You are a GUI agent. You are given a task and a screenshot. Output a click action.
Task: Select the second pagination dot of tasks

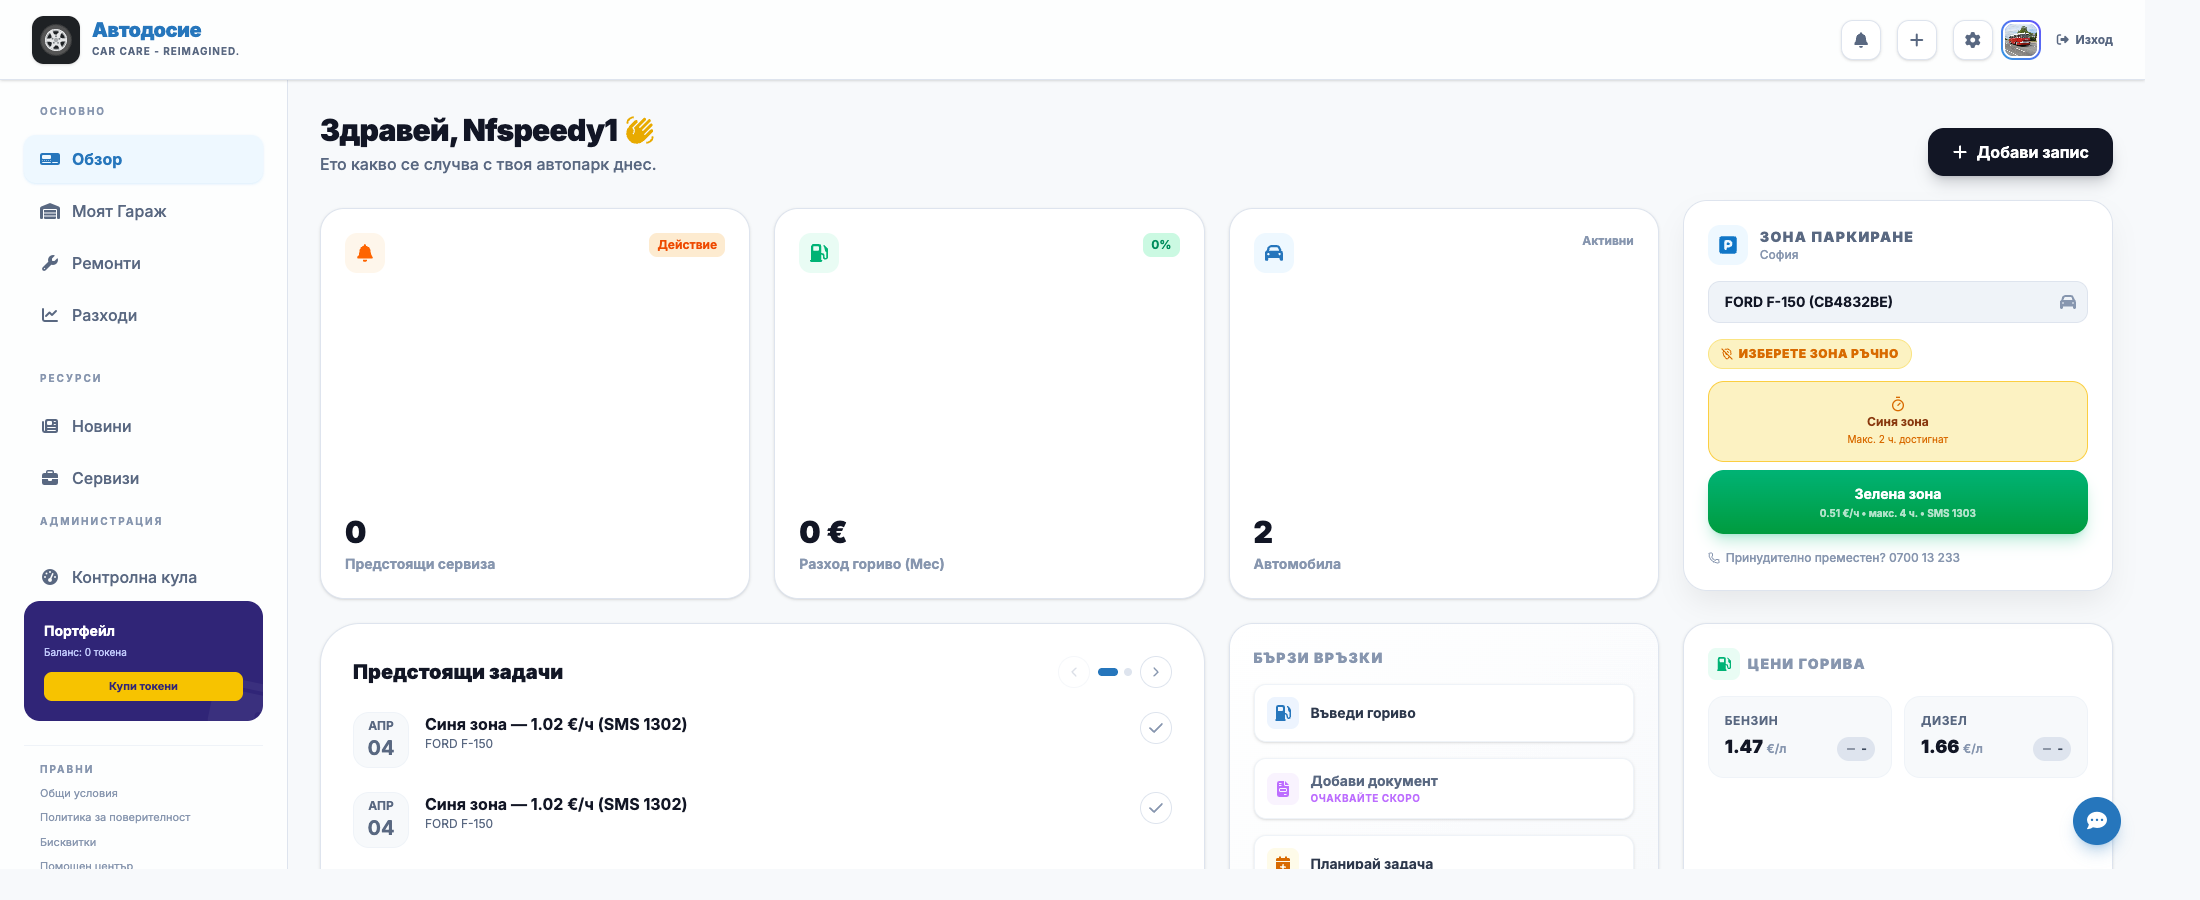1128,672
